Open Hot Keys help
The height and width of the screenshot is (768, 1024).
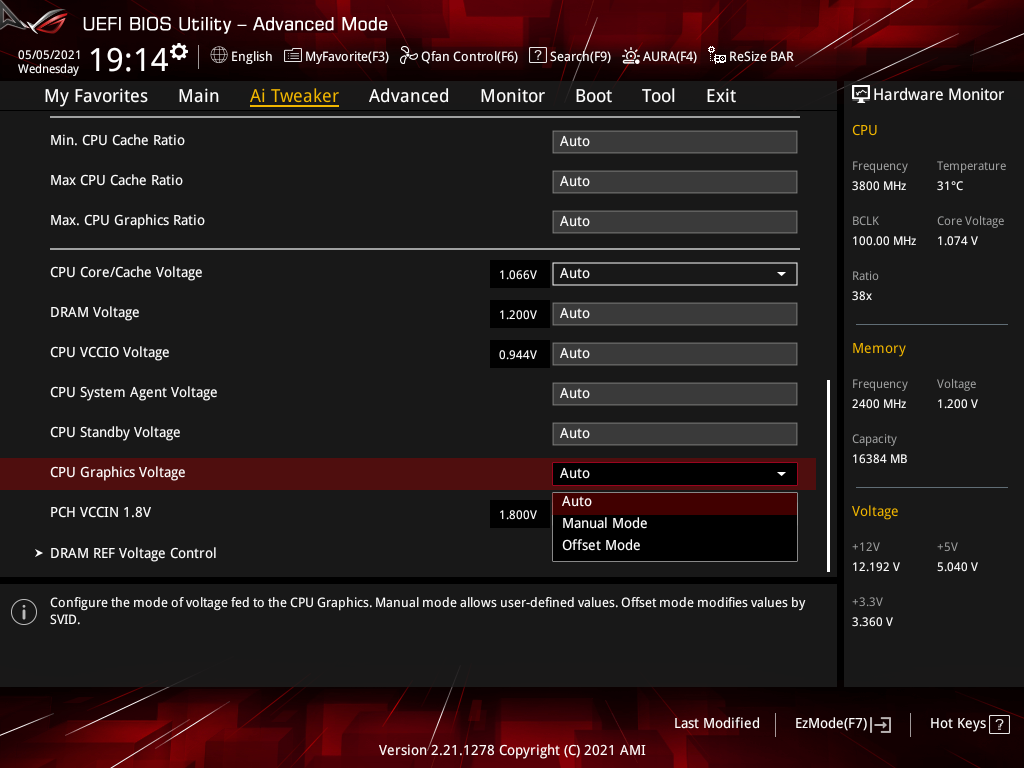(958, 724)
